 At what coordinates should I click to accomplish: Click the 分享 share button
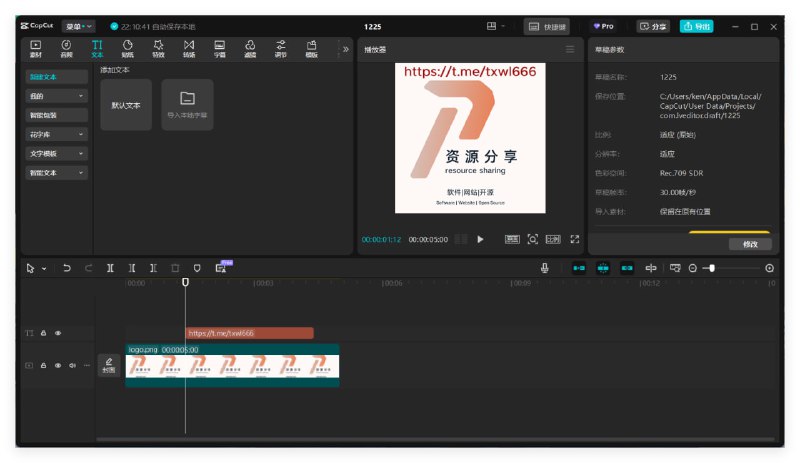(x=653, y=26)
